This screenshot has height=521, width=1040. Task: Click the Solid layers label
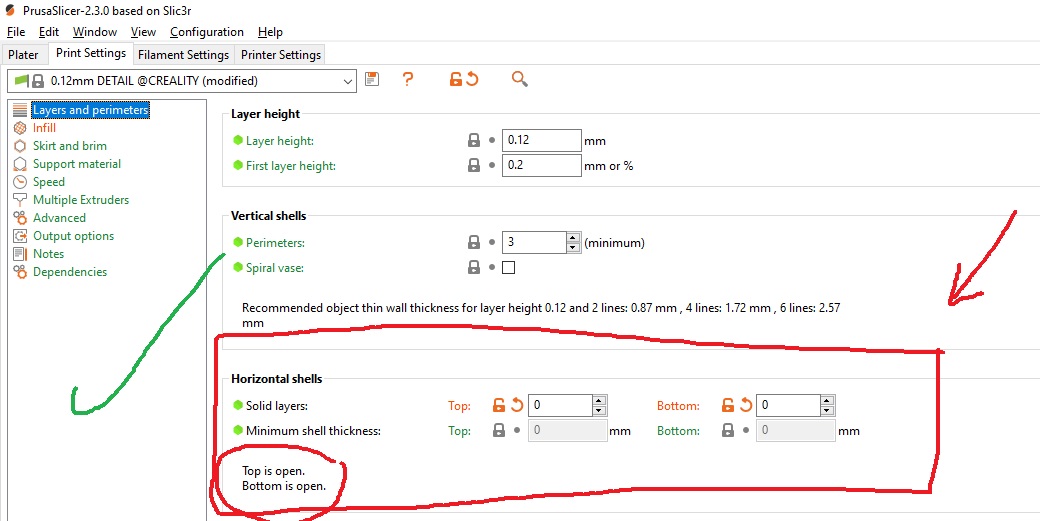tap(277, 406)
